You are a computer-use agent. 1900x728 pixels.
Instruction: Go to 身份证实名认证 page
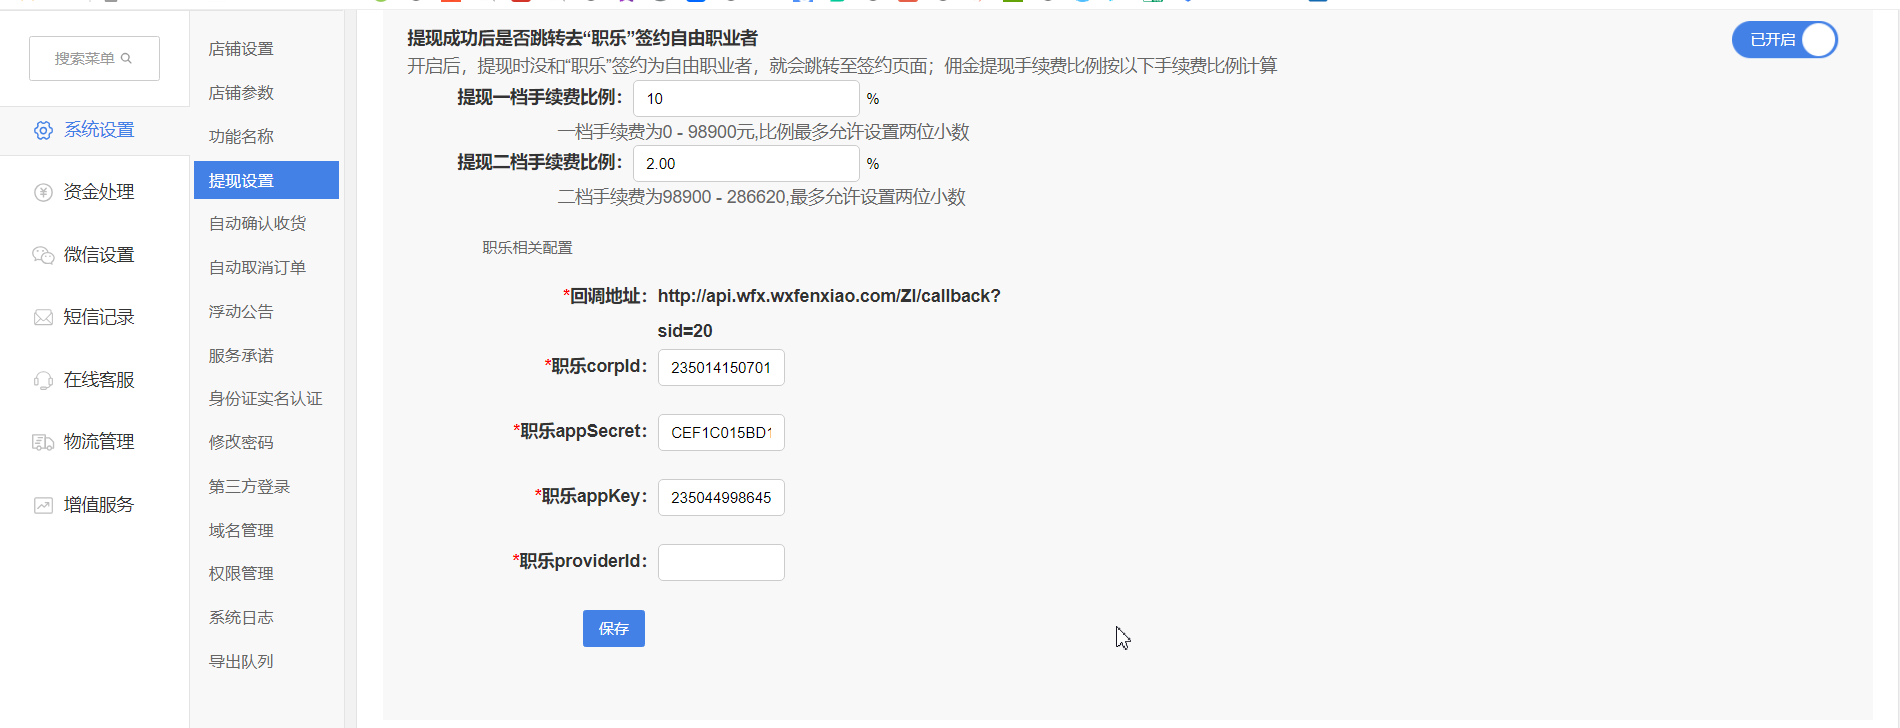coord(265,399)
